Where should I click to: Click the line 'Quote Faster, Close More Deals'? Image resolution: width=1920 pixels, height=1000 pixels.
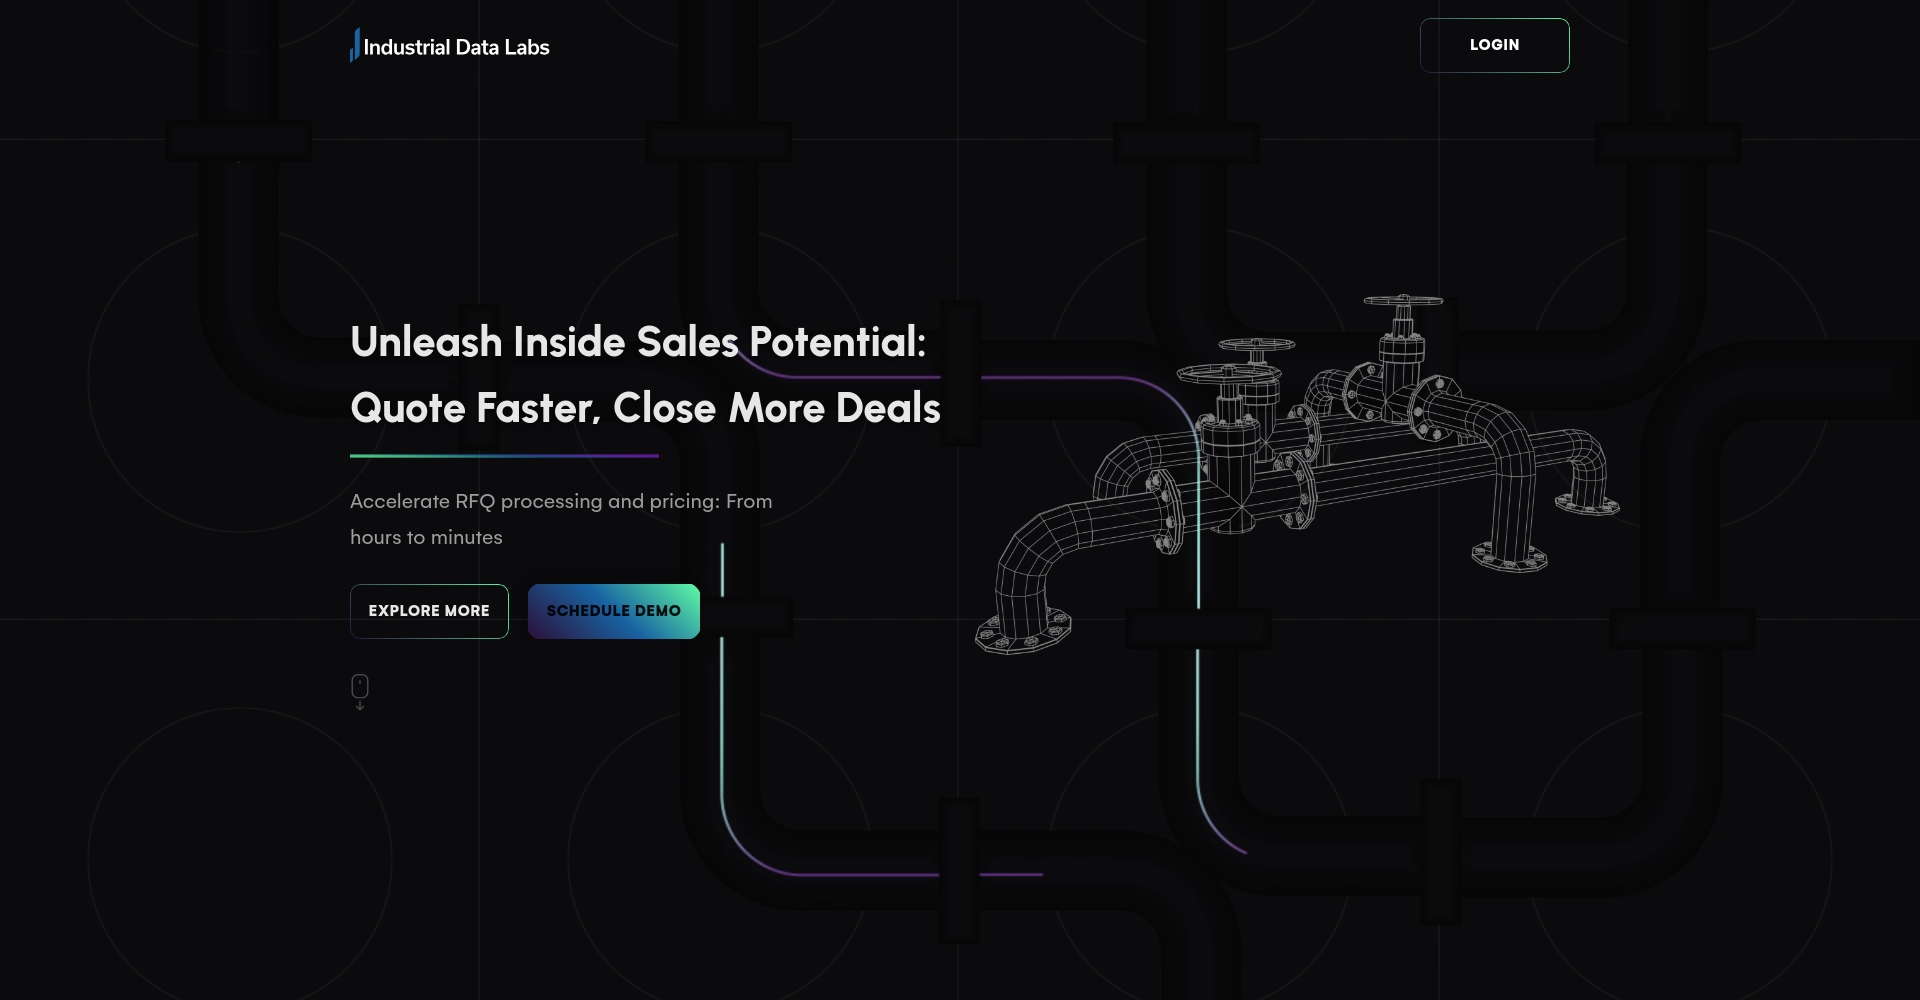(645, 408)
